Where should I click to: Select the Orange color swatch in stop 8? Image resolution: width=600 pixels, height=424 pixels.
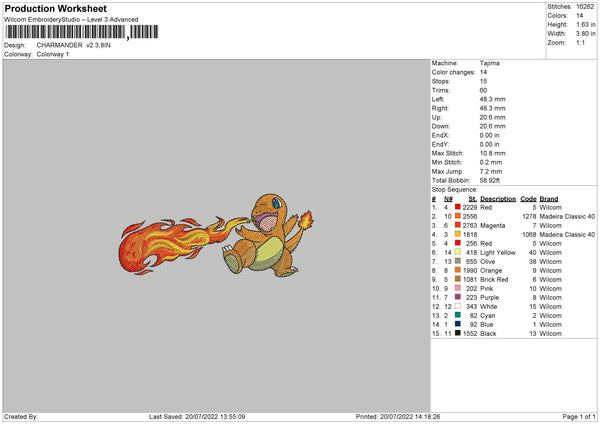(x=458, y=270)
